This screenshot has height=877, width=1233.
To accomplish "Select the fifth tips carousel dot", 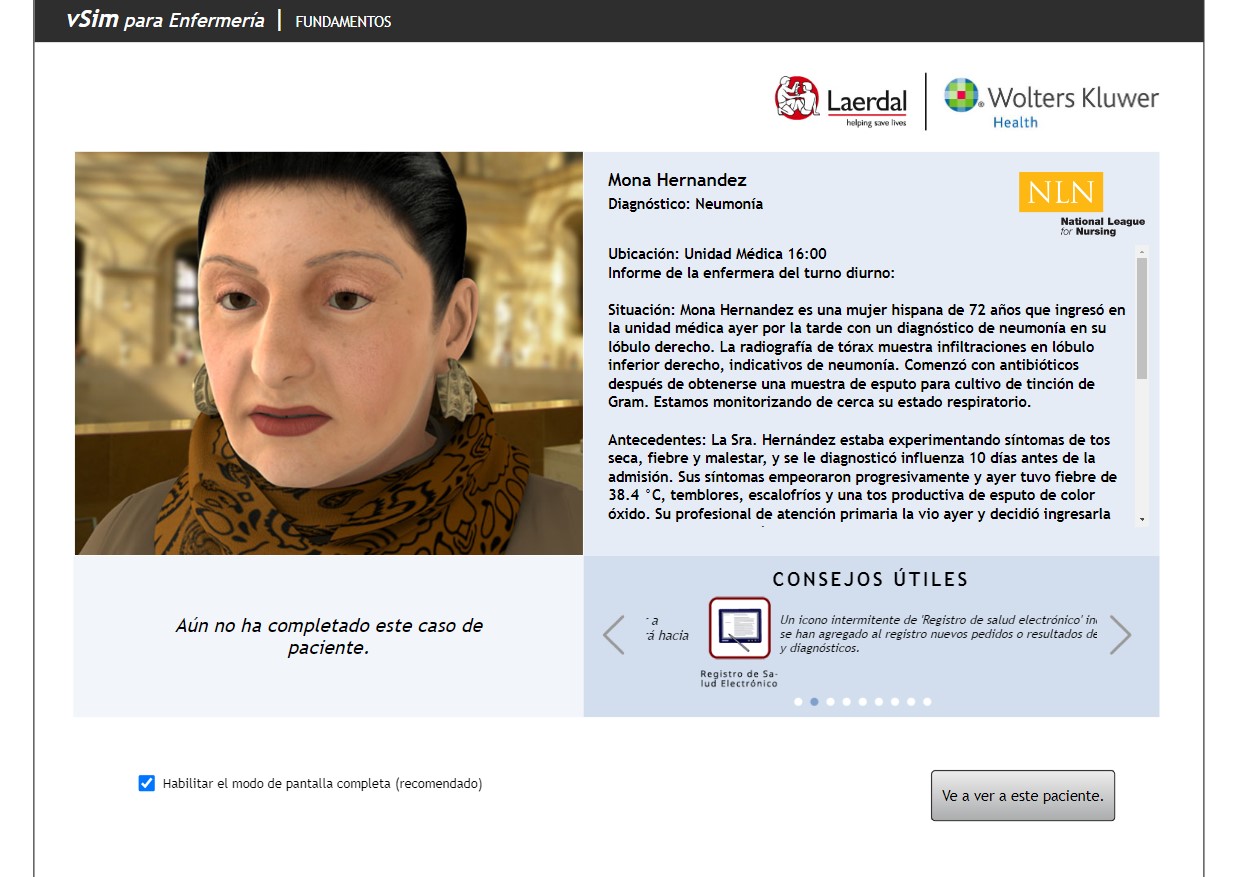I will pos(862,702).
